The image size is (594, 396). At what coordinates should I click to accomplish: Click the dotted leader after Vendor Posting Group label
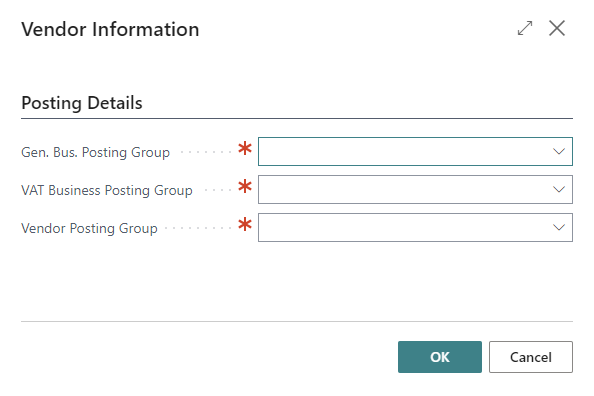(x=199, y=228)
